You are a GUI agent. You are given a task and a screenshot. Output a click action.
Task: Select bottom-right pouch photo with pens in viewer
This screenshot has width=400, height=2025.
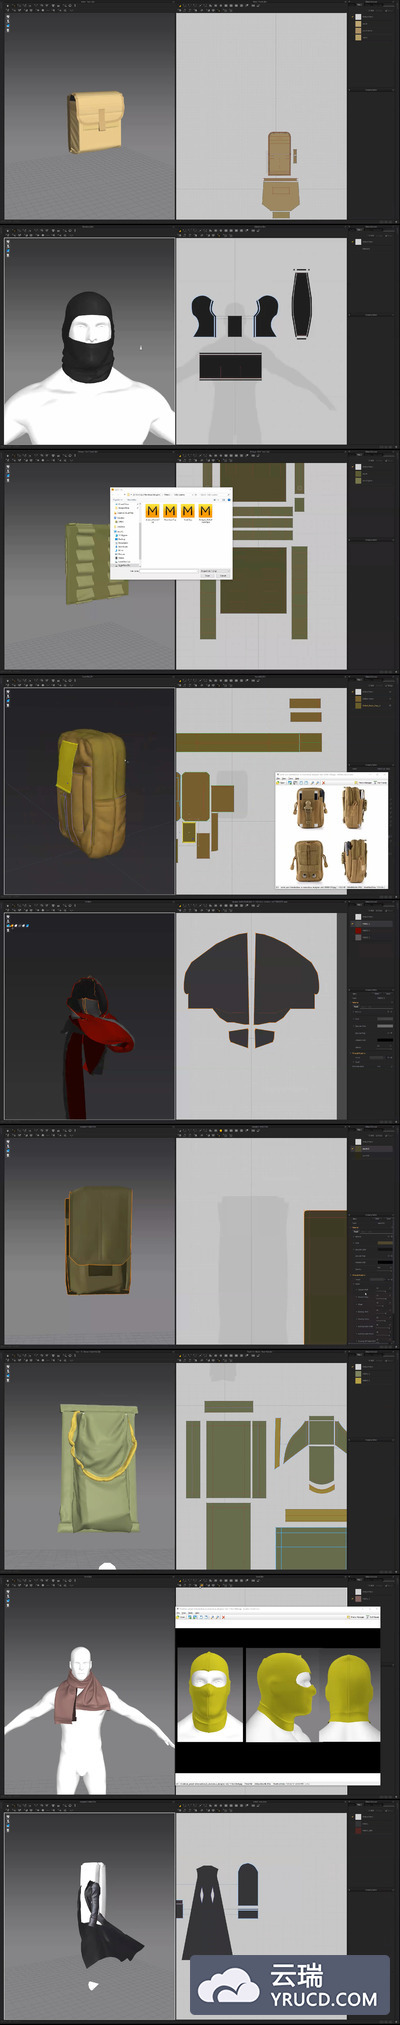pos(355,859)
